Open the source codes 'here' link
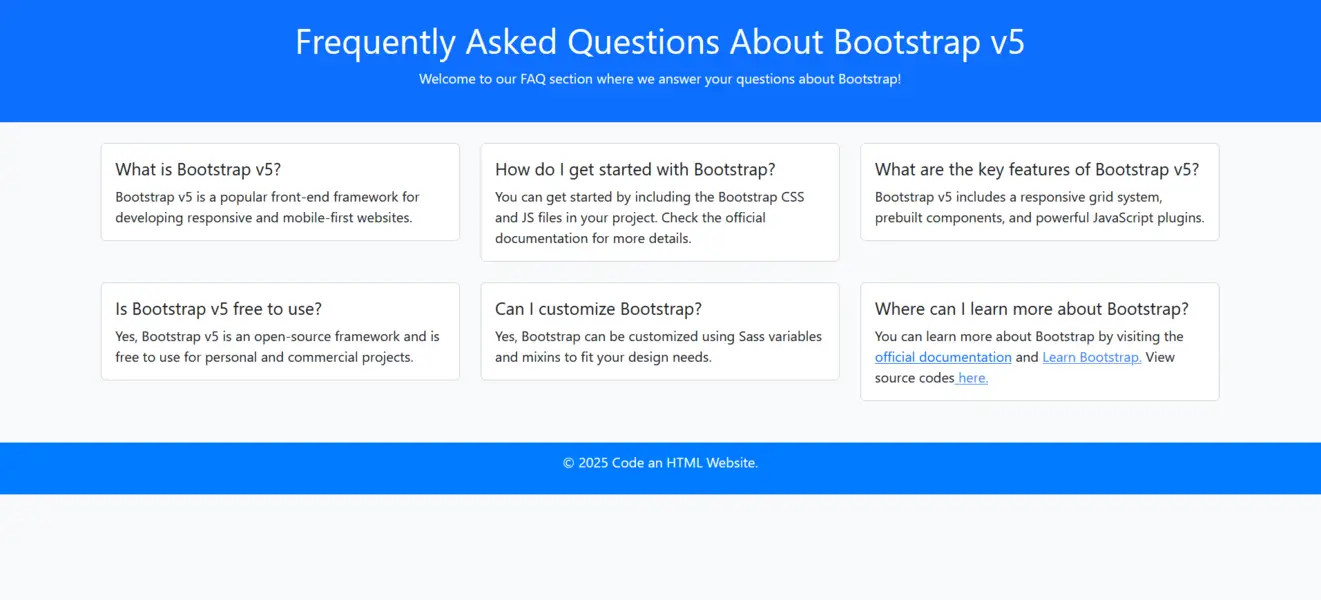 point(972,378)
